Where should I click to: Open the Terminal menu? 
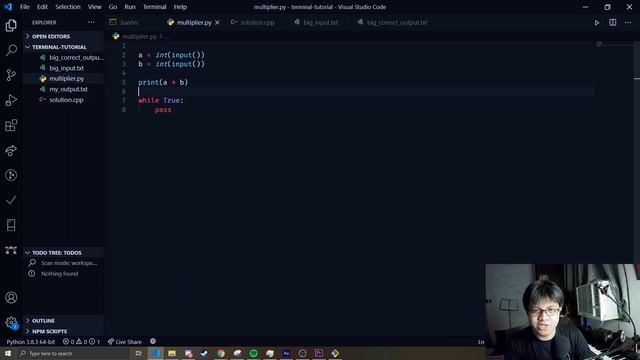tap(155, 7)
